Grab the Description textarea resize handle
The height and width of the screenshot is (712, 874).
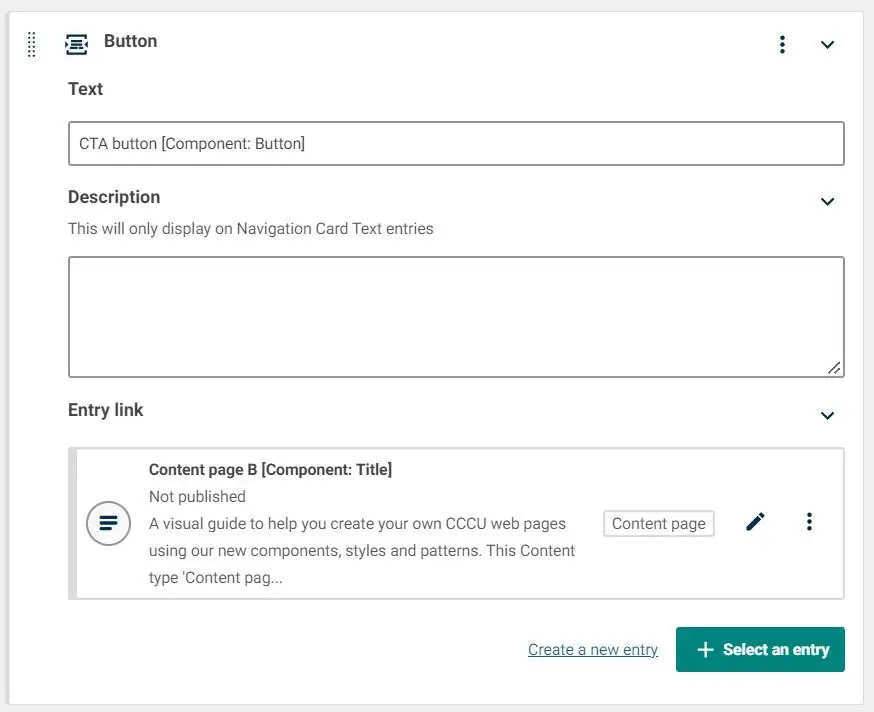[834, 368]
